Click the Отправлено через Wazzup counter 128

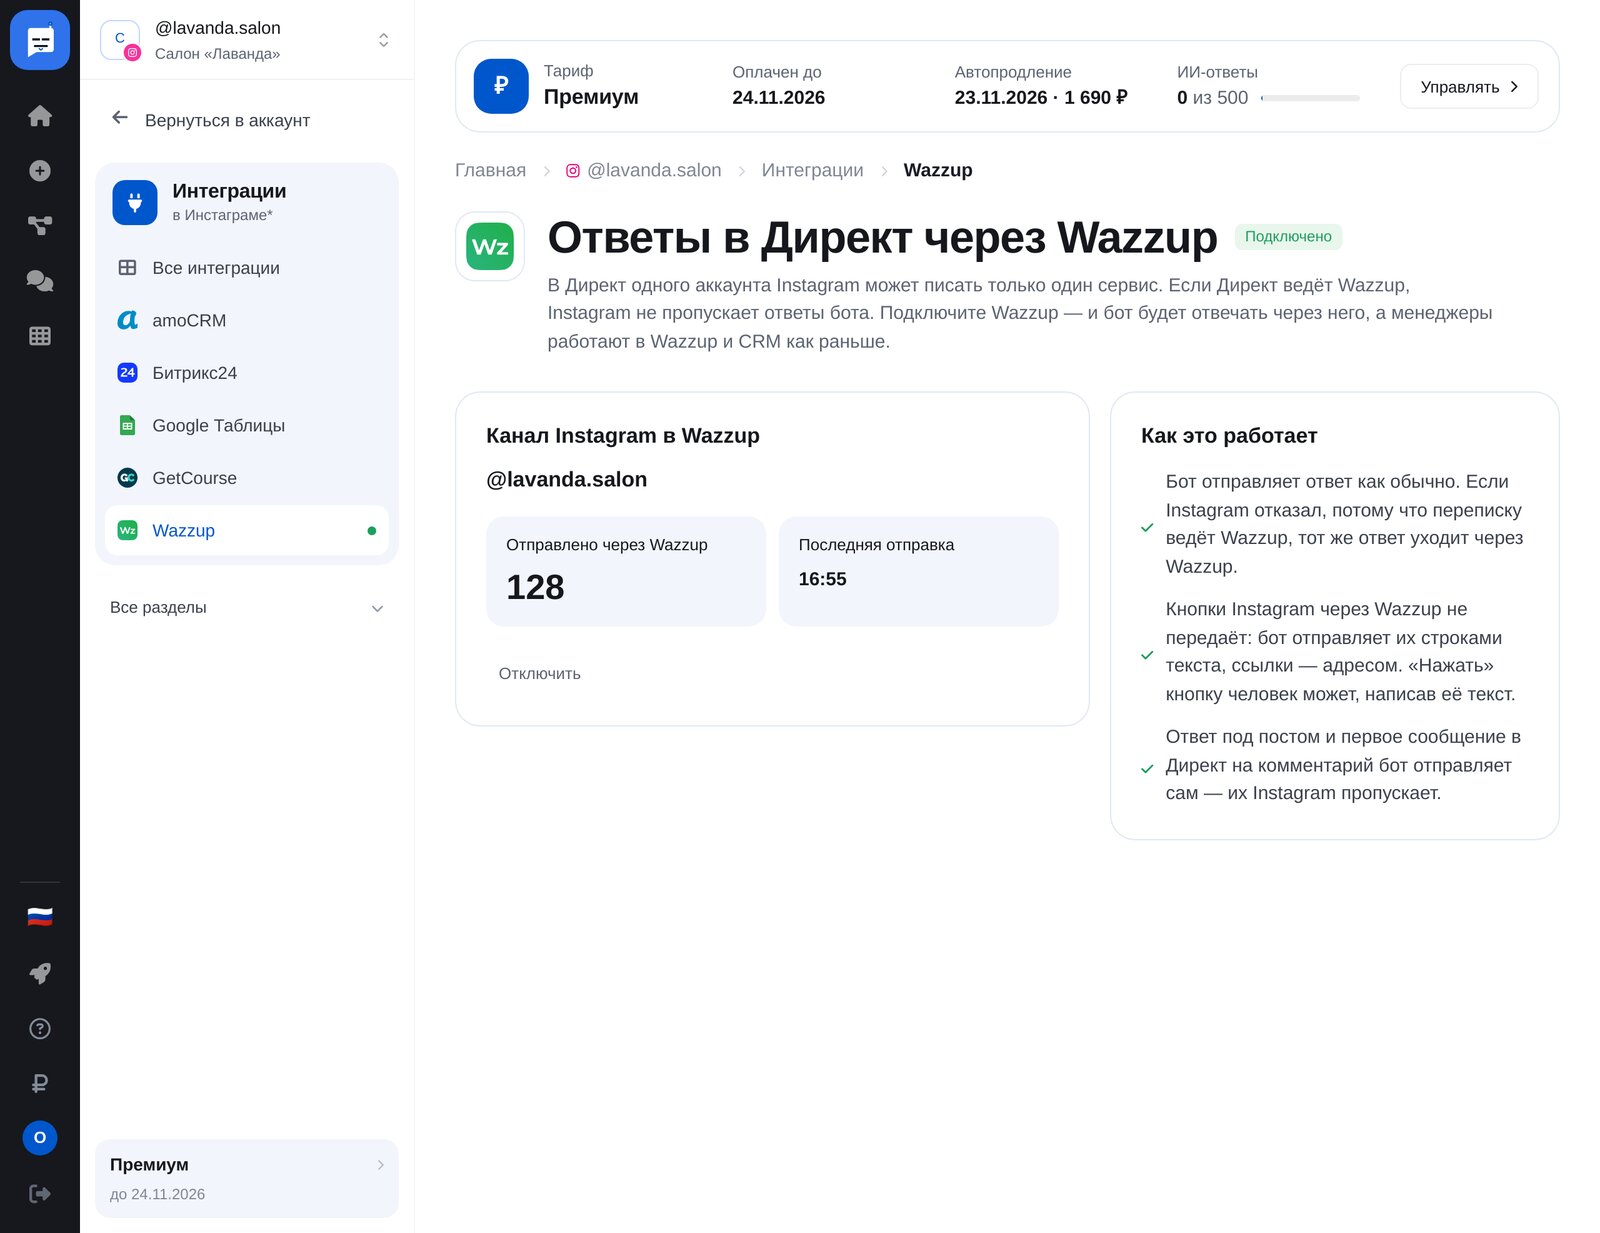[535, 587]
